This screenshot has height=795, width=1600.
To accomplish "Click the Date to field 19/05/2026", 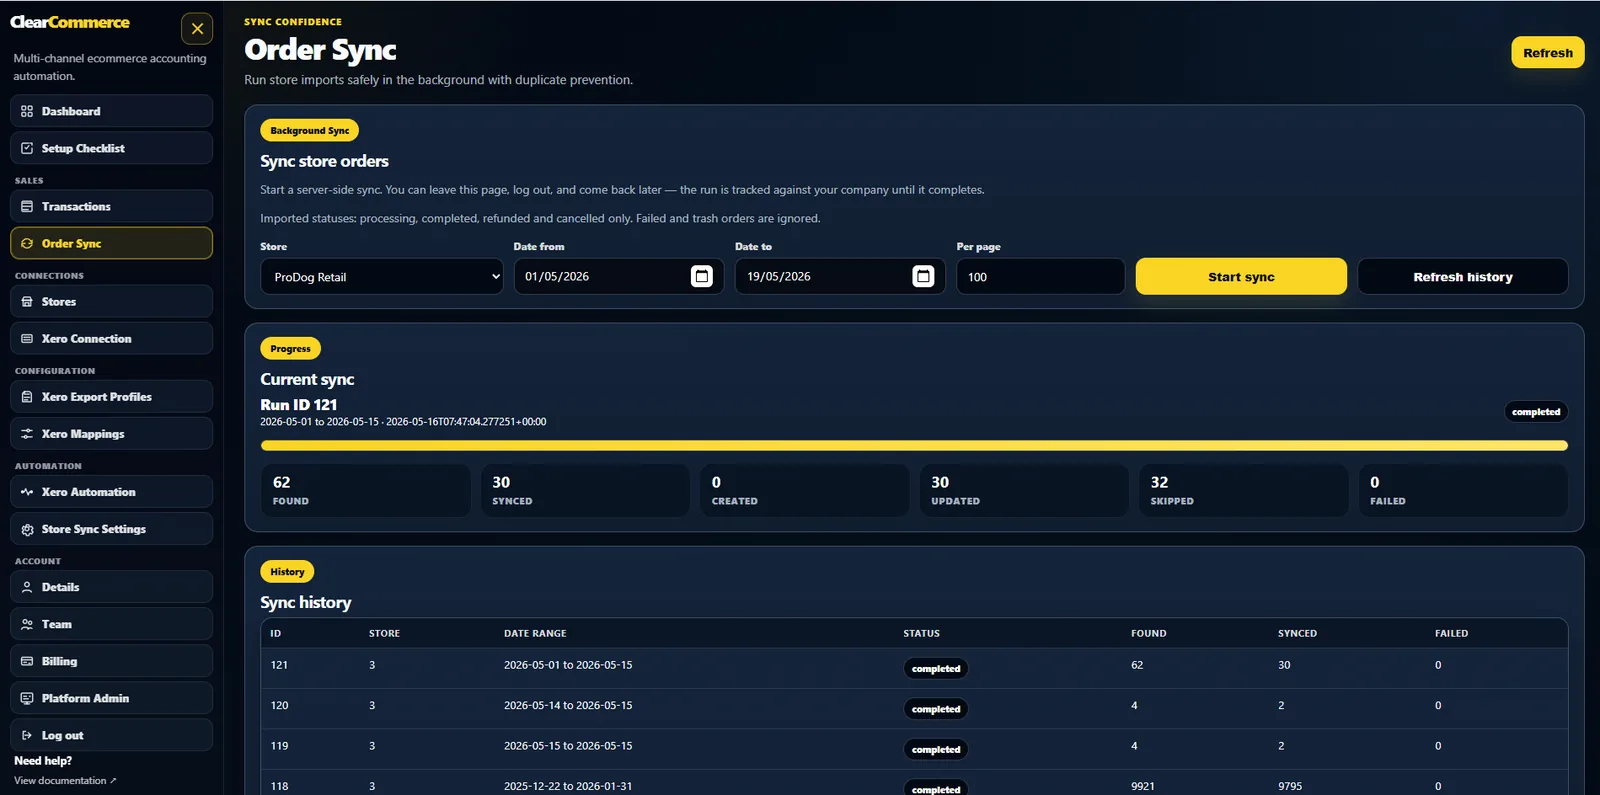I will [x=840, y=276].
